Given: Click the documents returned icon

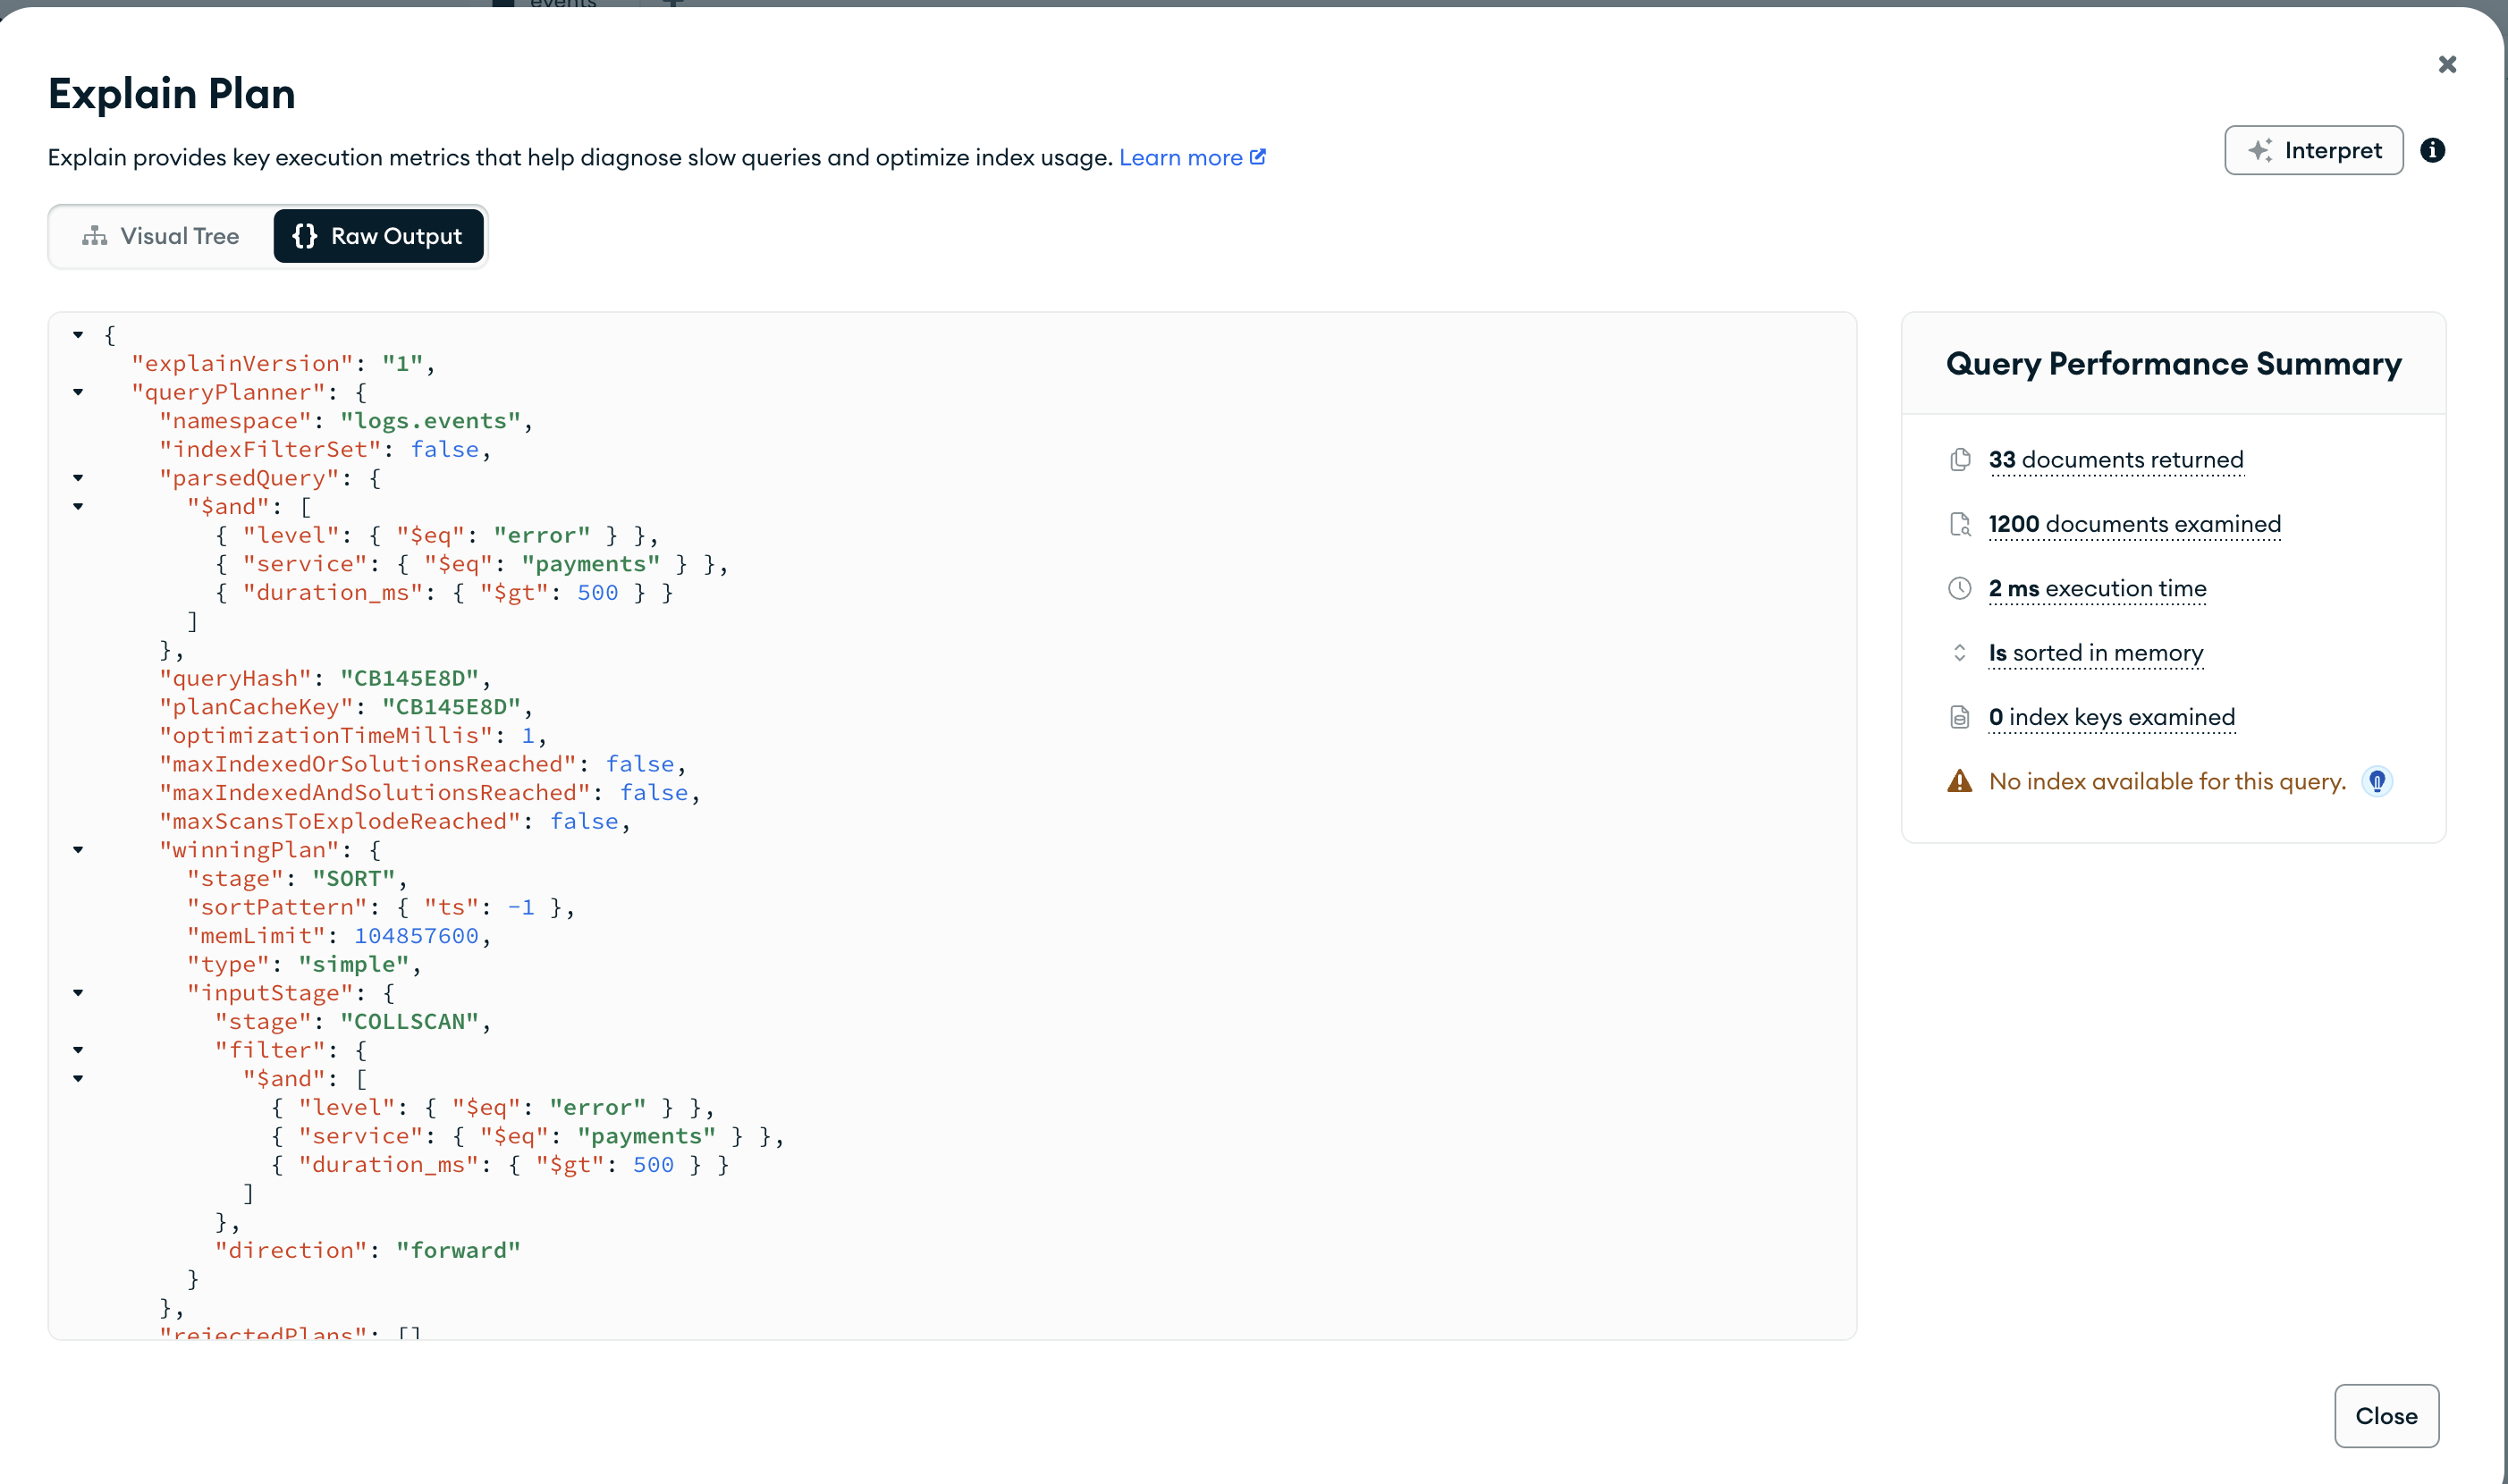Looking at the screenshot, I should tap(1959, 459).
